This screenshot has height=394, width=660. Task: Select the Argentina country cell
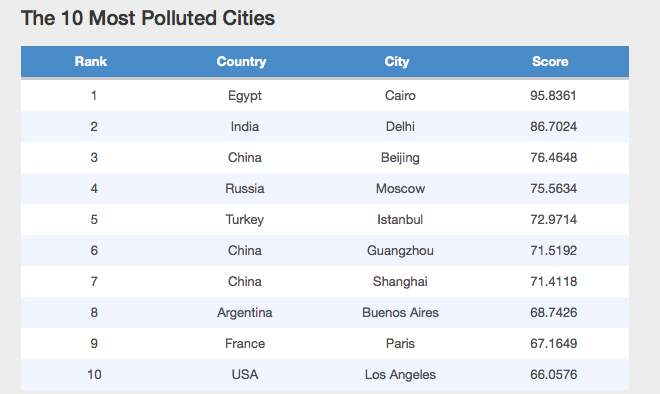click(x=245, y=313)
